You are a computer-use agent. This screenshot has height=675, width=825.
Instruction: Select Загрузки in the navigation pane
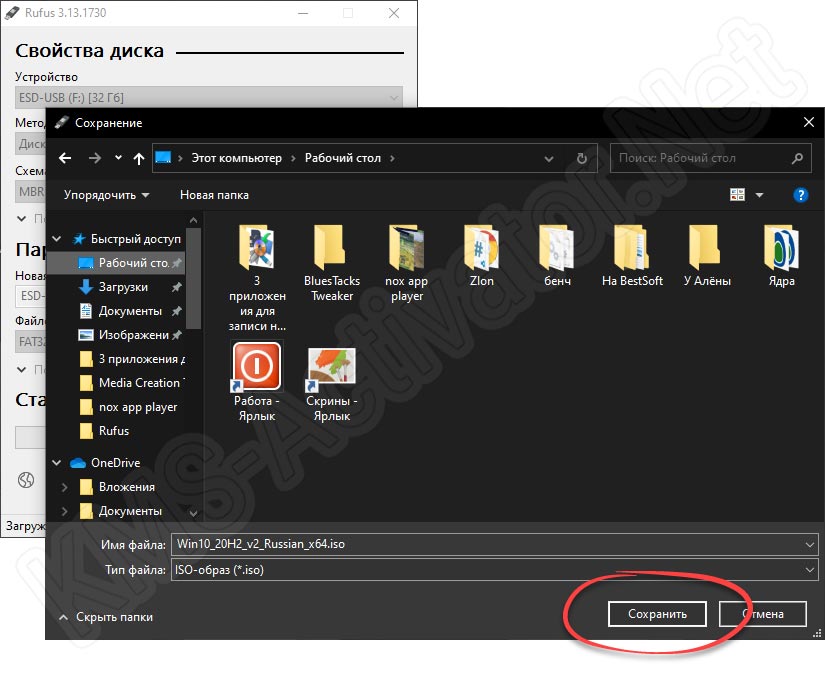click(123, 287)
